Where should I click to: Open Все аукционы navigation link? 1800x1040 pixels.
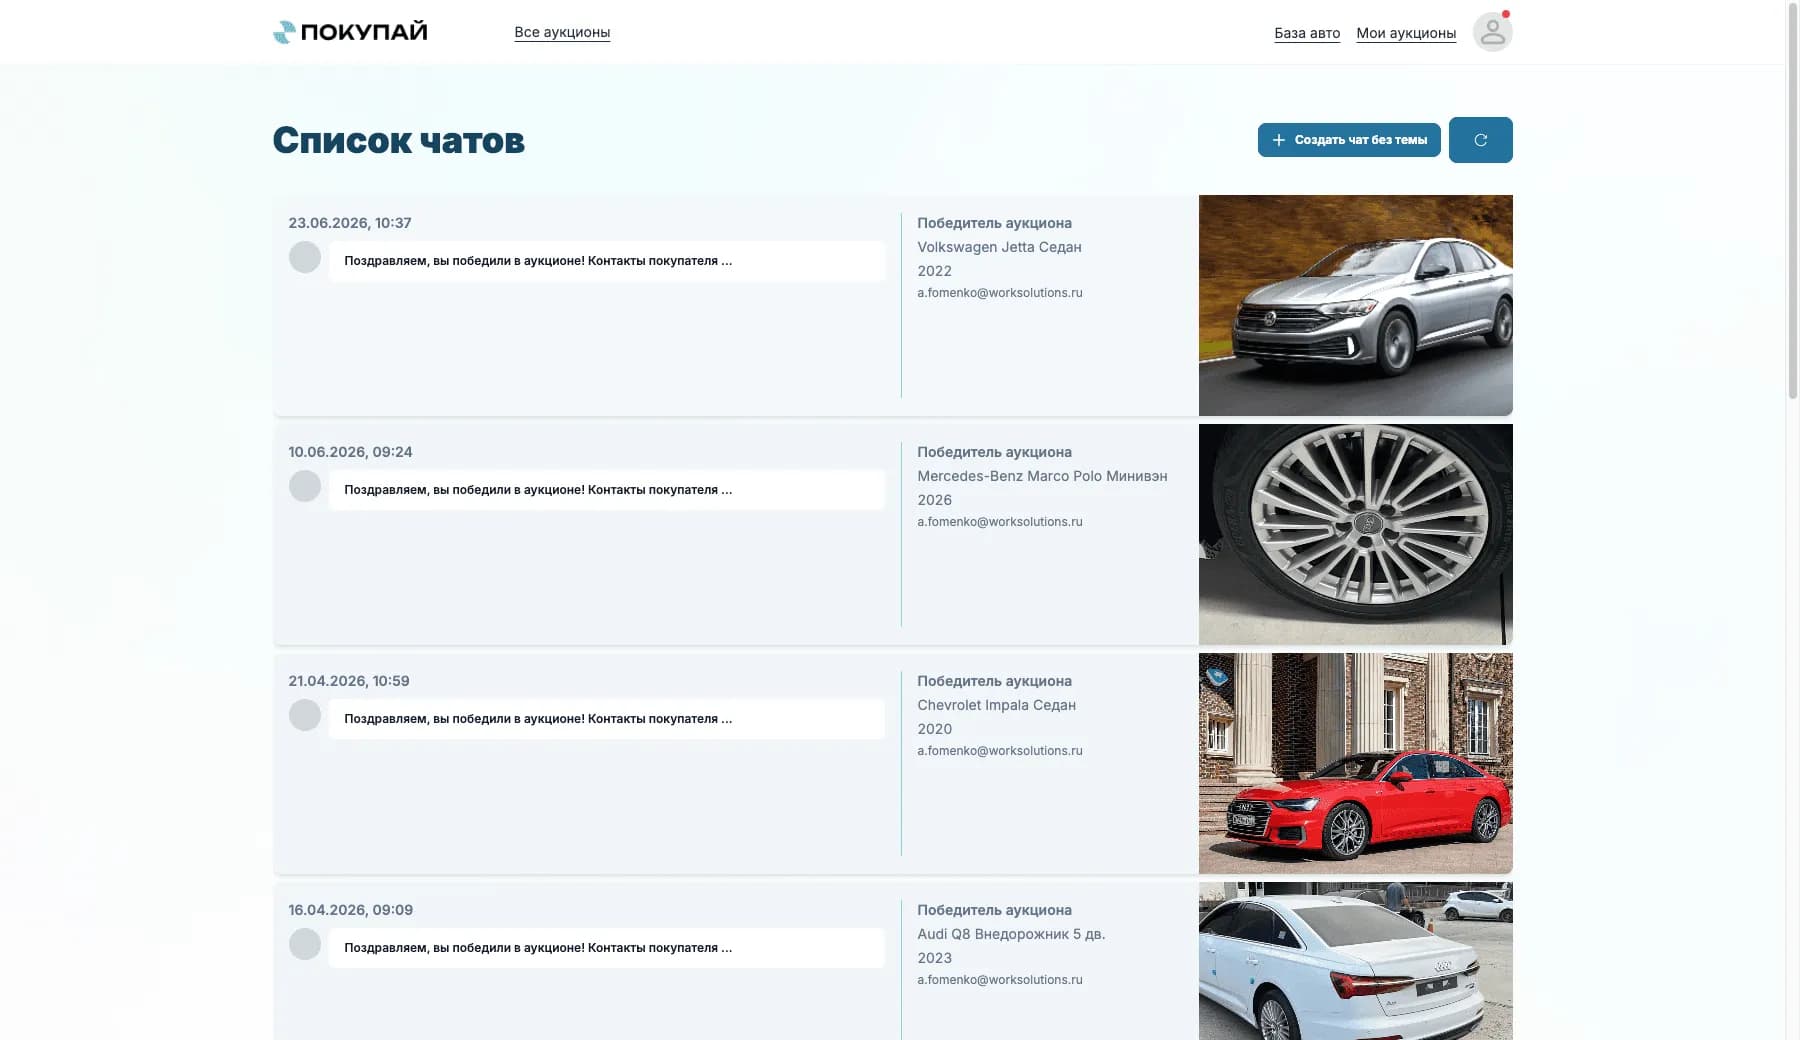562,32
